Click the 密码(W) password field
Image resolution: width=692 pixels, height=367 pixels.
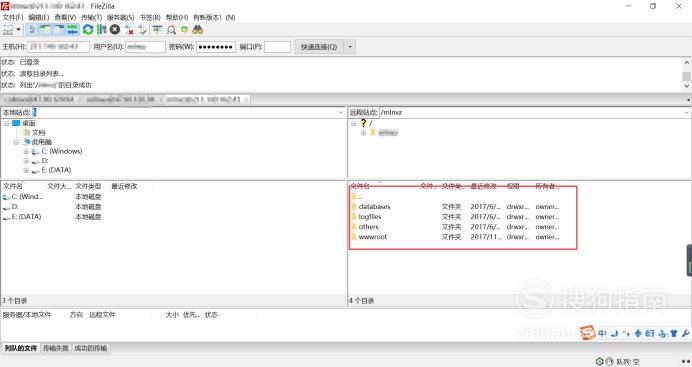[216, 47]
